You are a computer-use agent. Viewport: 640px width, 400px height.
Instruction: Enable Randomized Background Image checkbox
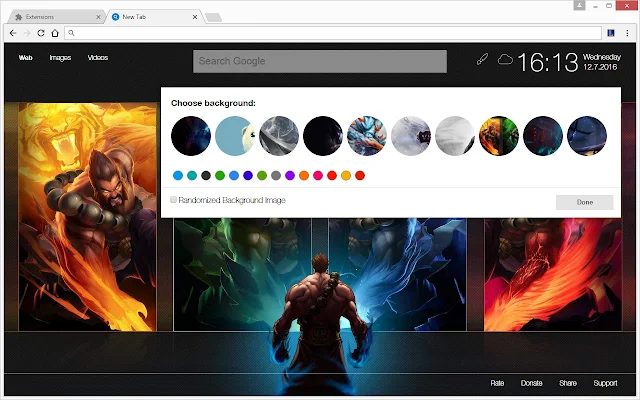(x=173, y=200)
